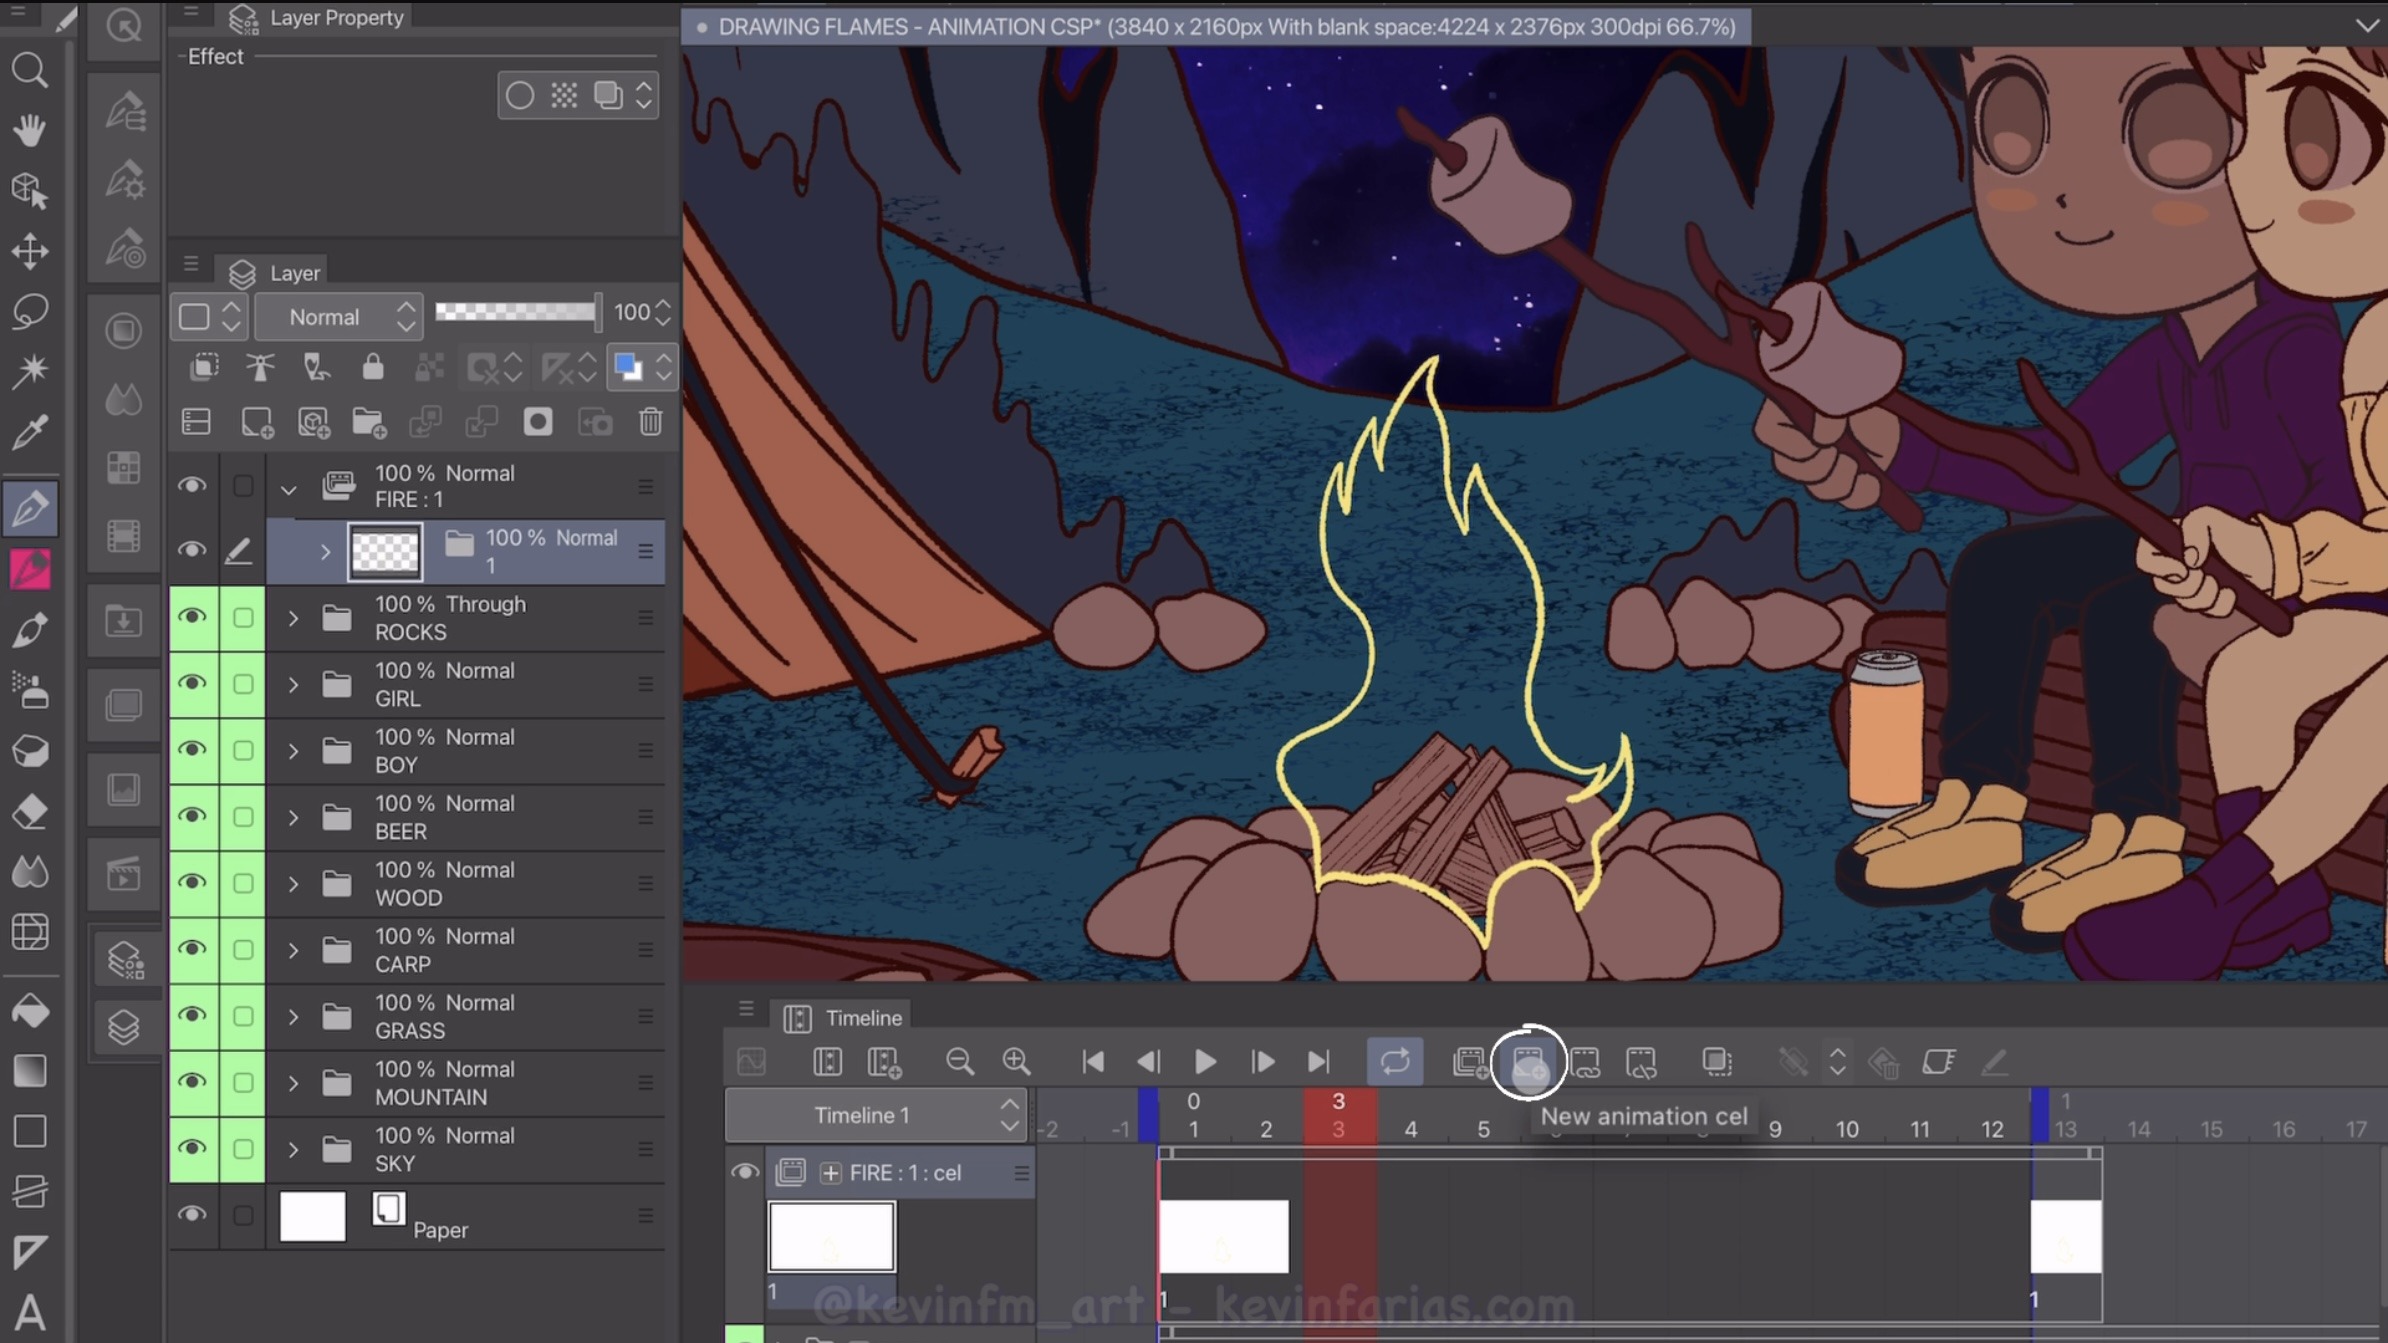Open the Layer panel hamburger menu
This screenshot has height=1343, width=2388.
(191, 265)
